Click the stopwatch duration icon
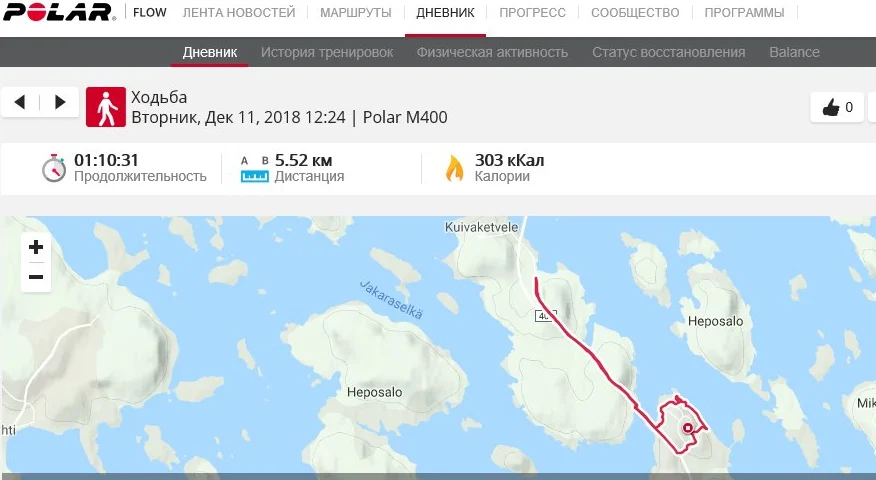 click(54, 168)
